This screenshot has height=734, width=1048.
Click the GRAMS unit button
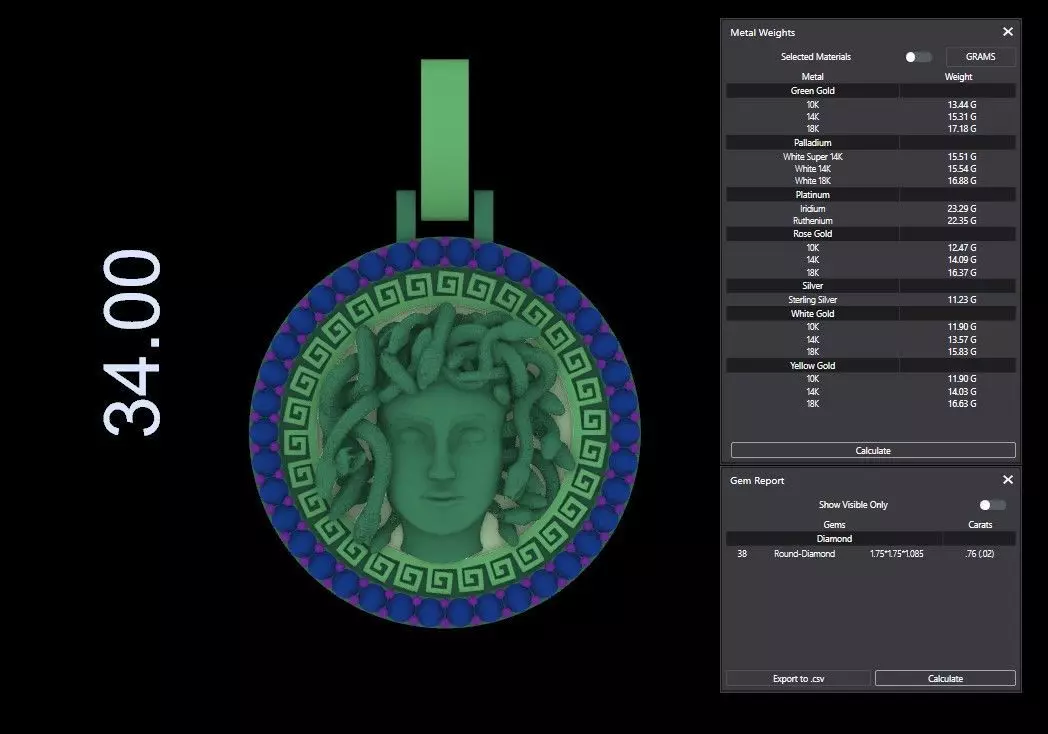pos(980,57)
